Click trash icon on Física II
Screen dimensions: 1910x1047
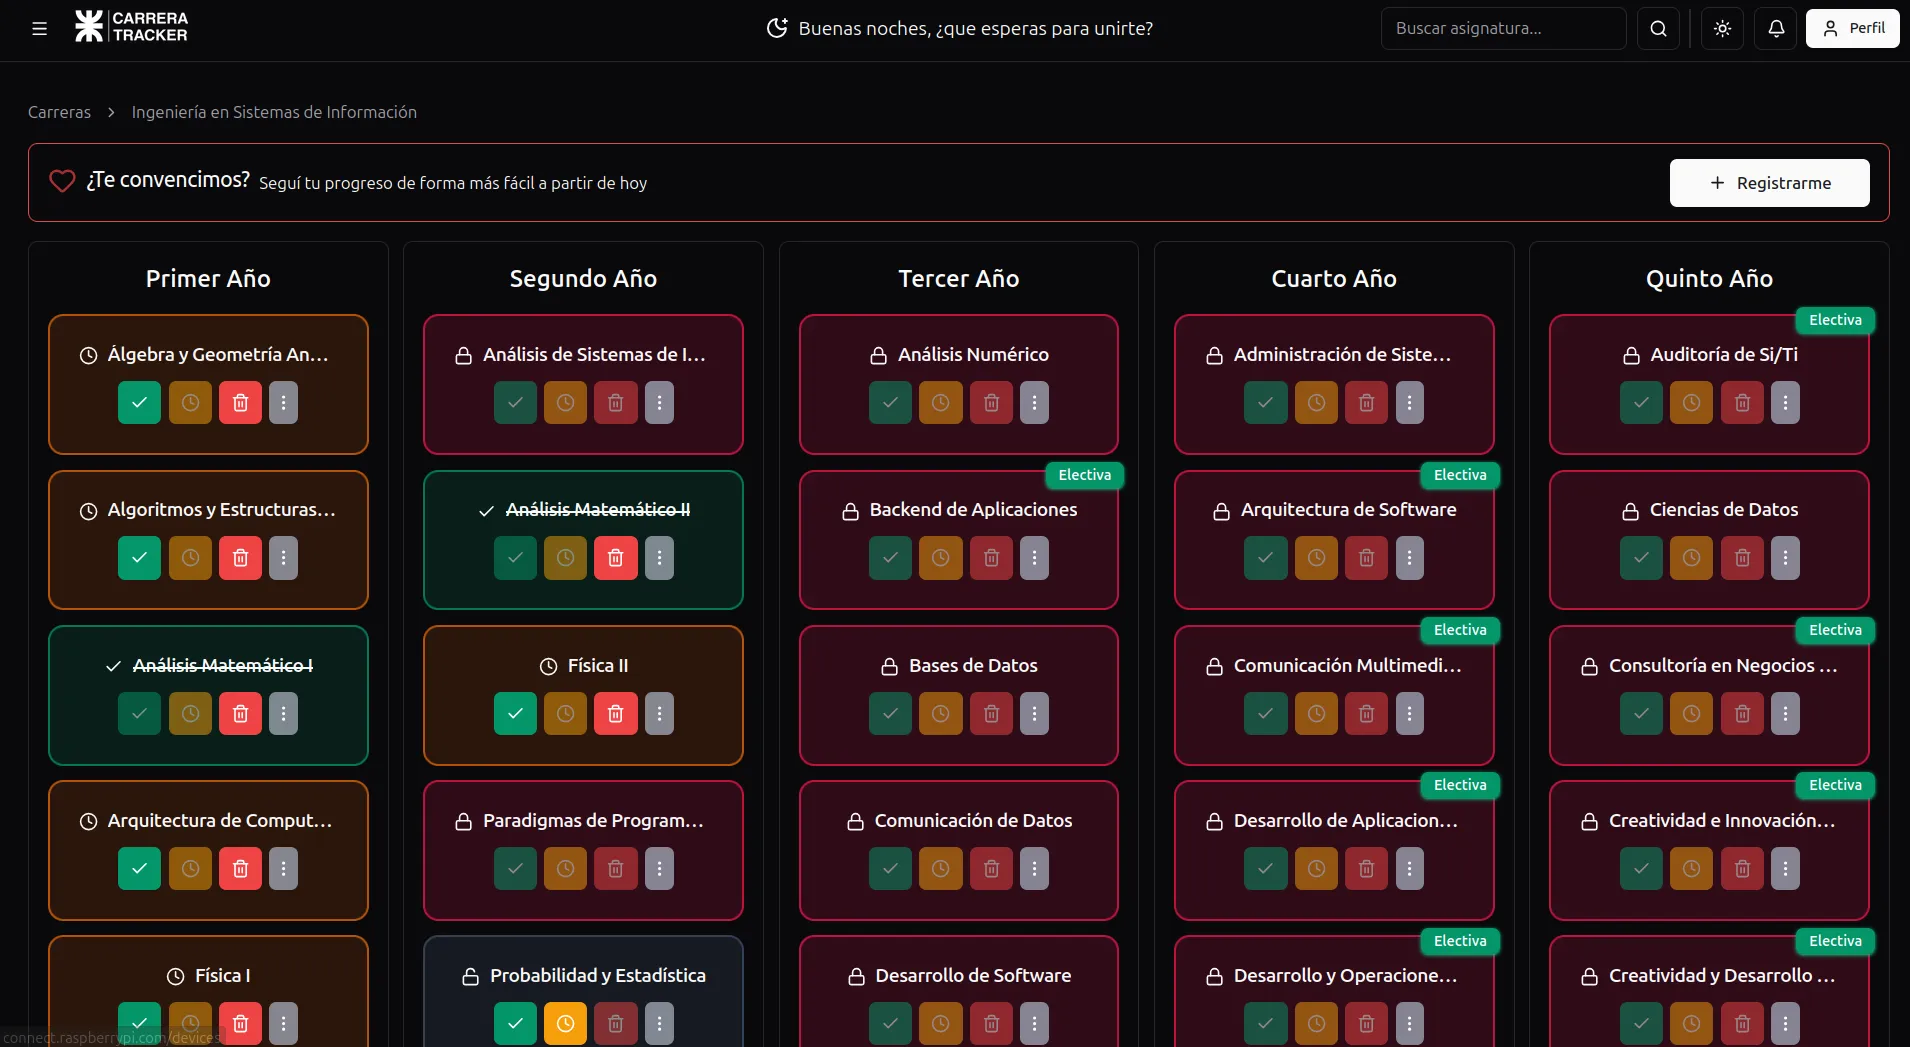pos(616,714)
